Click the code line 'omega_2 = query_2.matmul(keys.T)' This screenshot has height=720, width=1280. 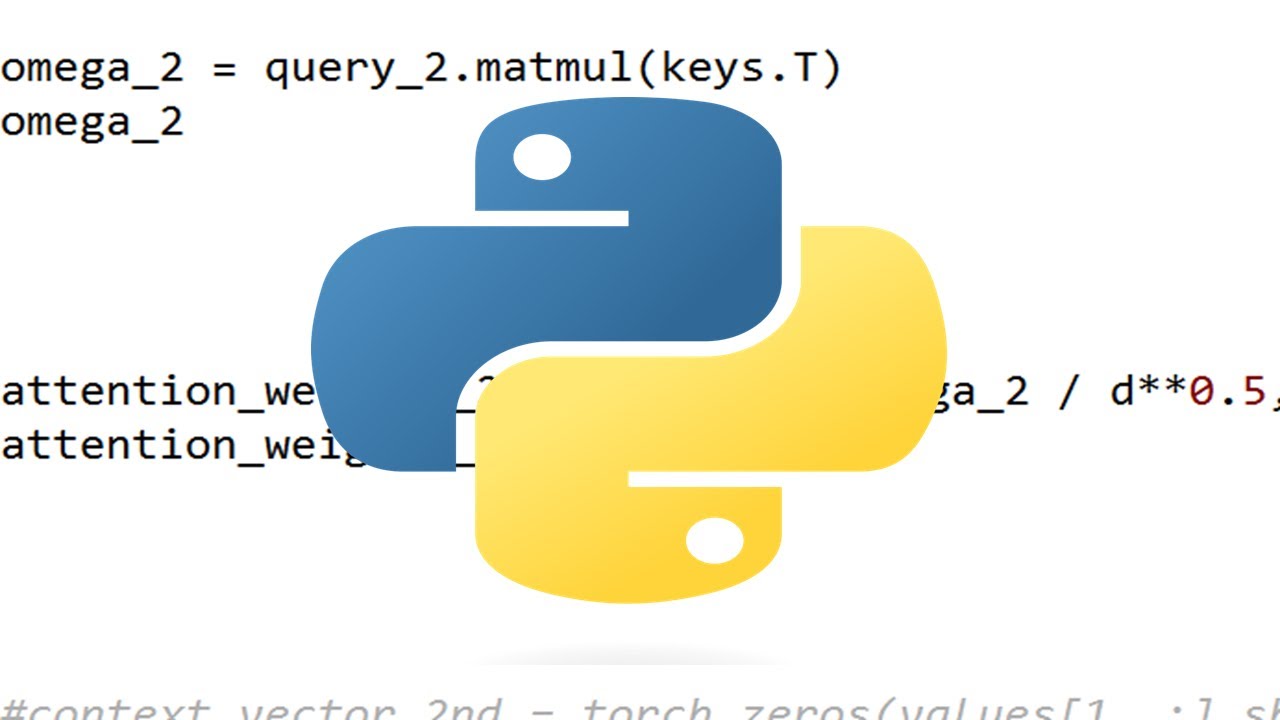(422, 70)
